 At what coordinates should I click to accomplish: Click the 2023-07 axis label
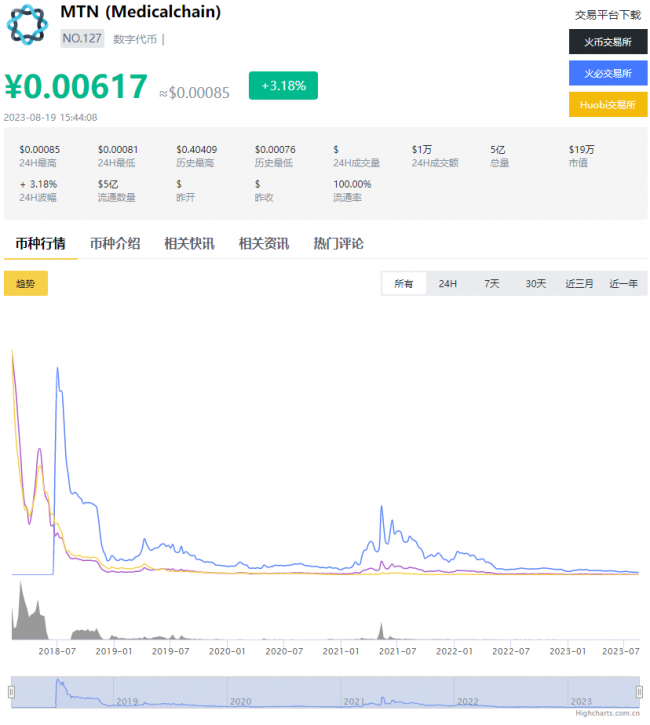click(x=621, y=651)
